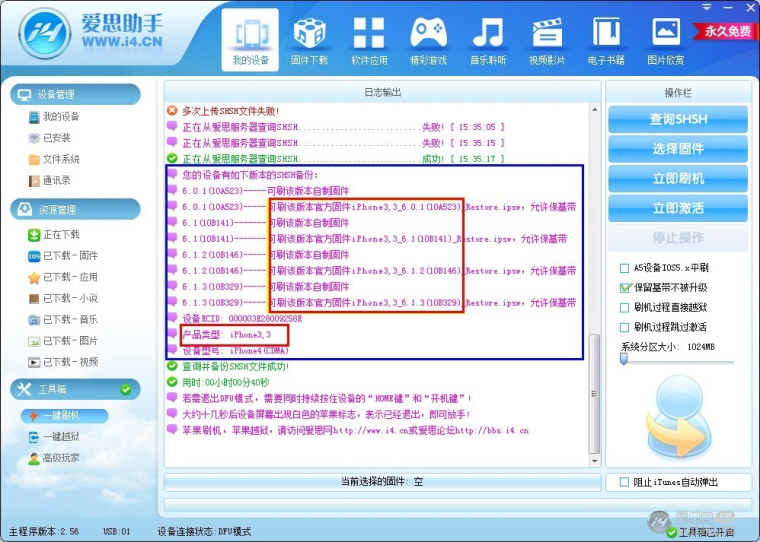Click the 当前选择的固件 bar
The width and height of the screenshot is (760, 542).
click(382, 482)
